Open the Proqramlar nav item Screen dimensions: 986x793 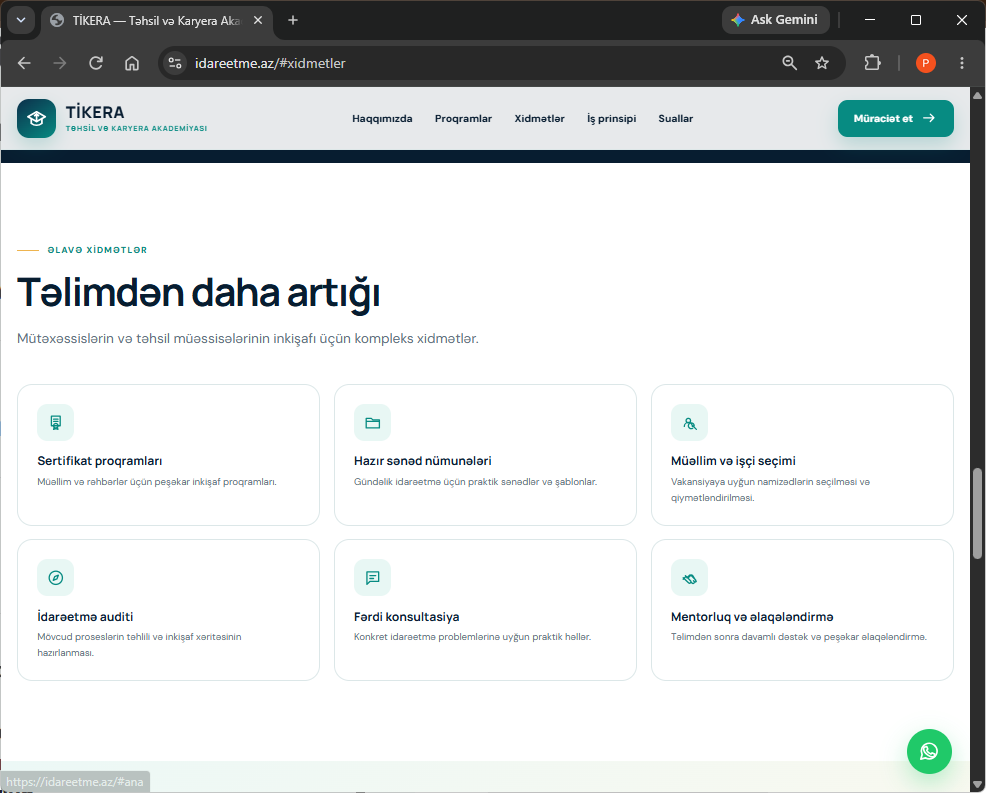point(463,118)
